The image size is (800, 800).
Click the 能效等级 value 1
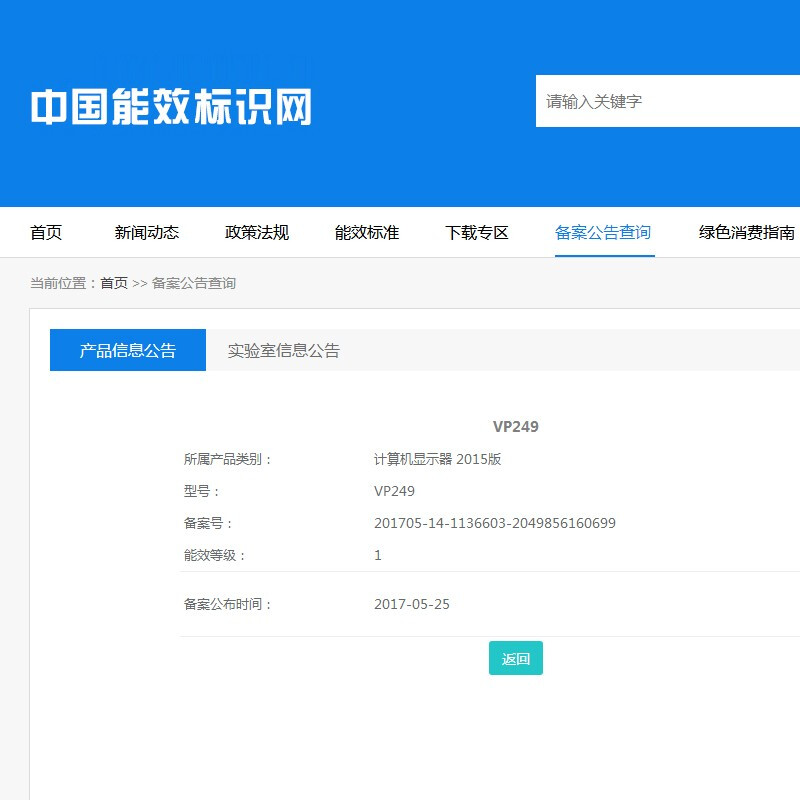tap(378, 555)
